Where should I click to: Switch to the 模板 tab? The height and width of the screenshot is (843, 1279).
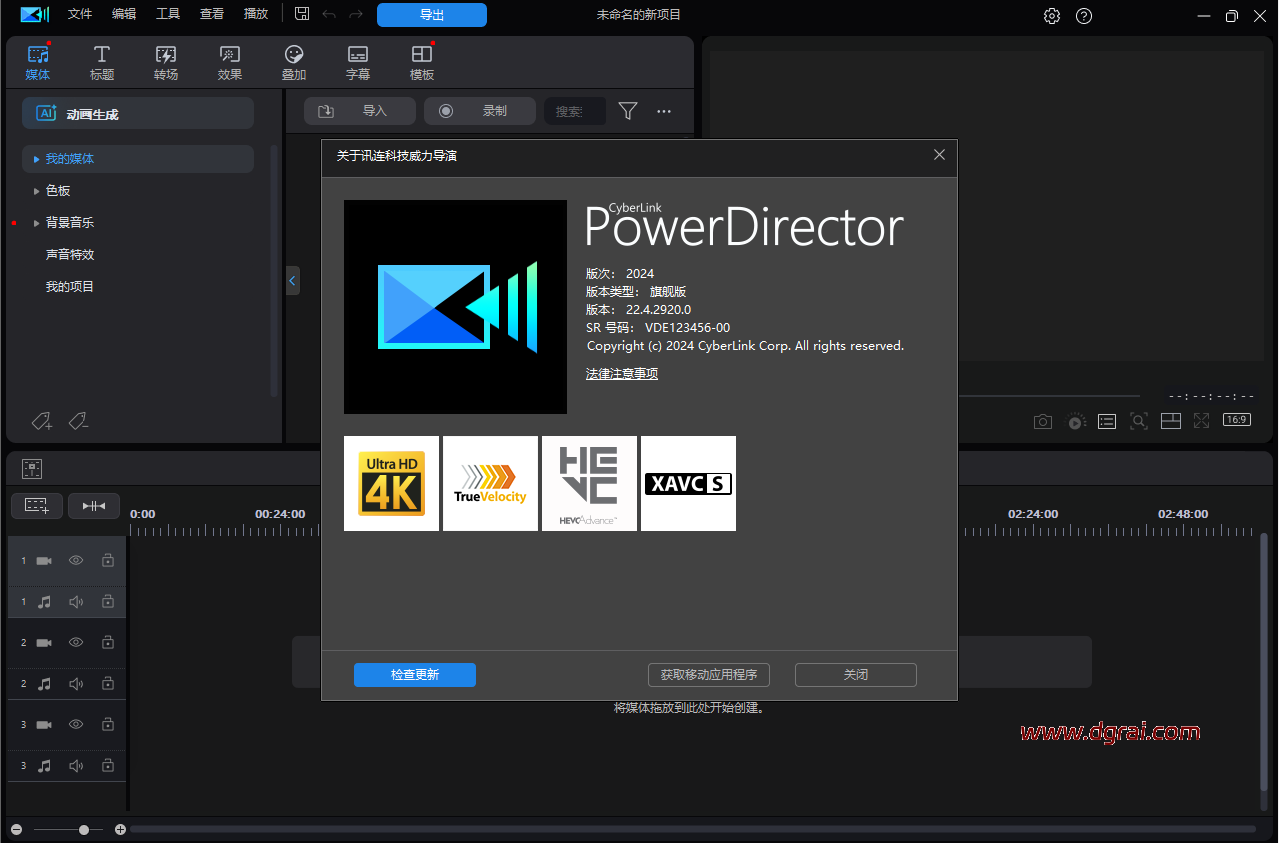click(x=422, y=63)
